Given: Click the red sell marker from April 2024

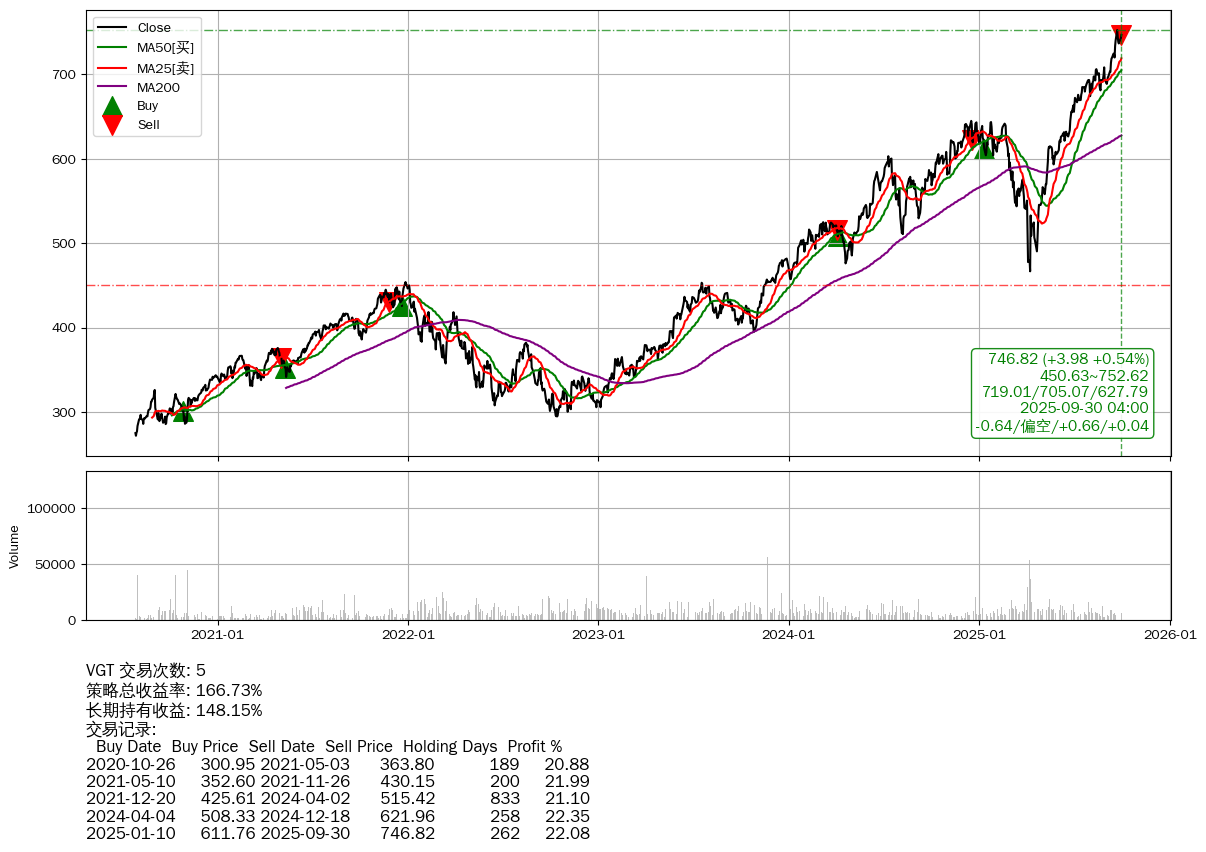Looking at the screenshot, I should tap(837, 228).
